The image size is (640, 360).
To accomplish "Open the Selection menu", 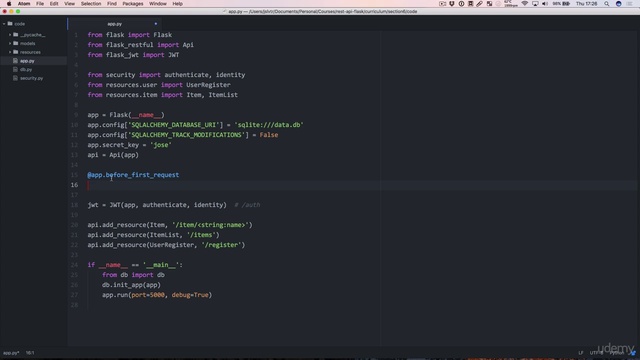I will pyautogui.click(x=91, y=4).
